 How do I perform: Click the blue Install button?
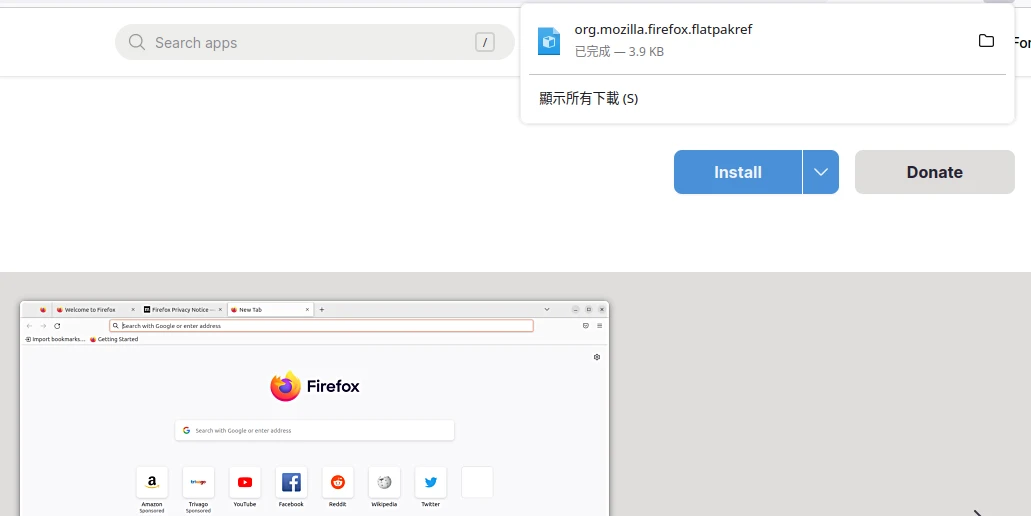pyautogui.click(x=738, y=172)
